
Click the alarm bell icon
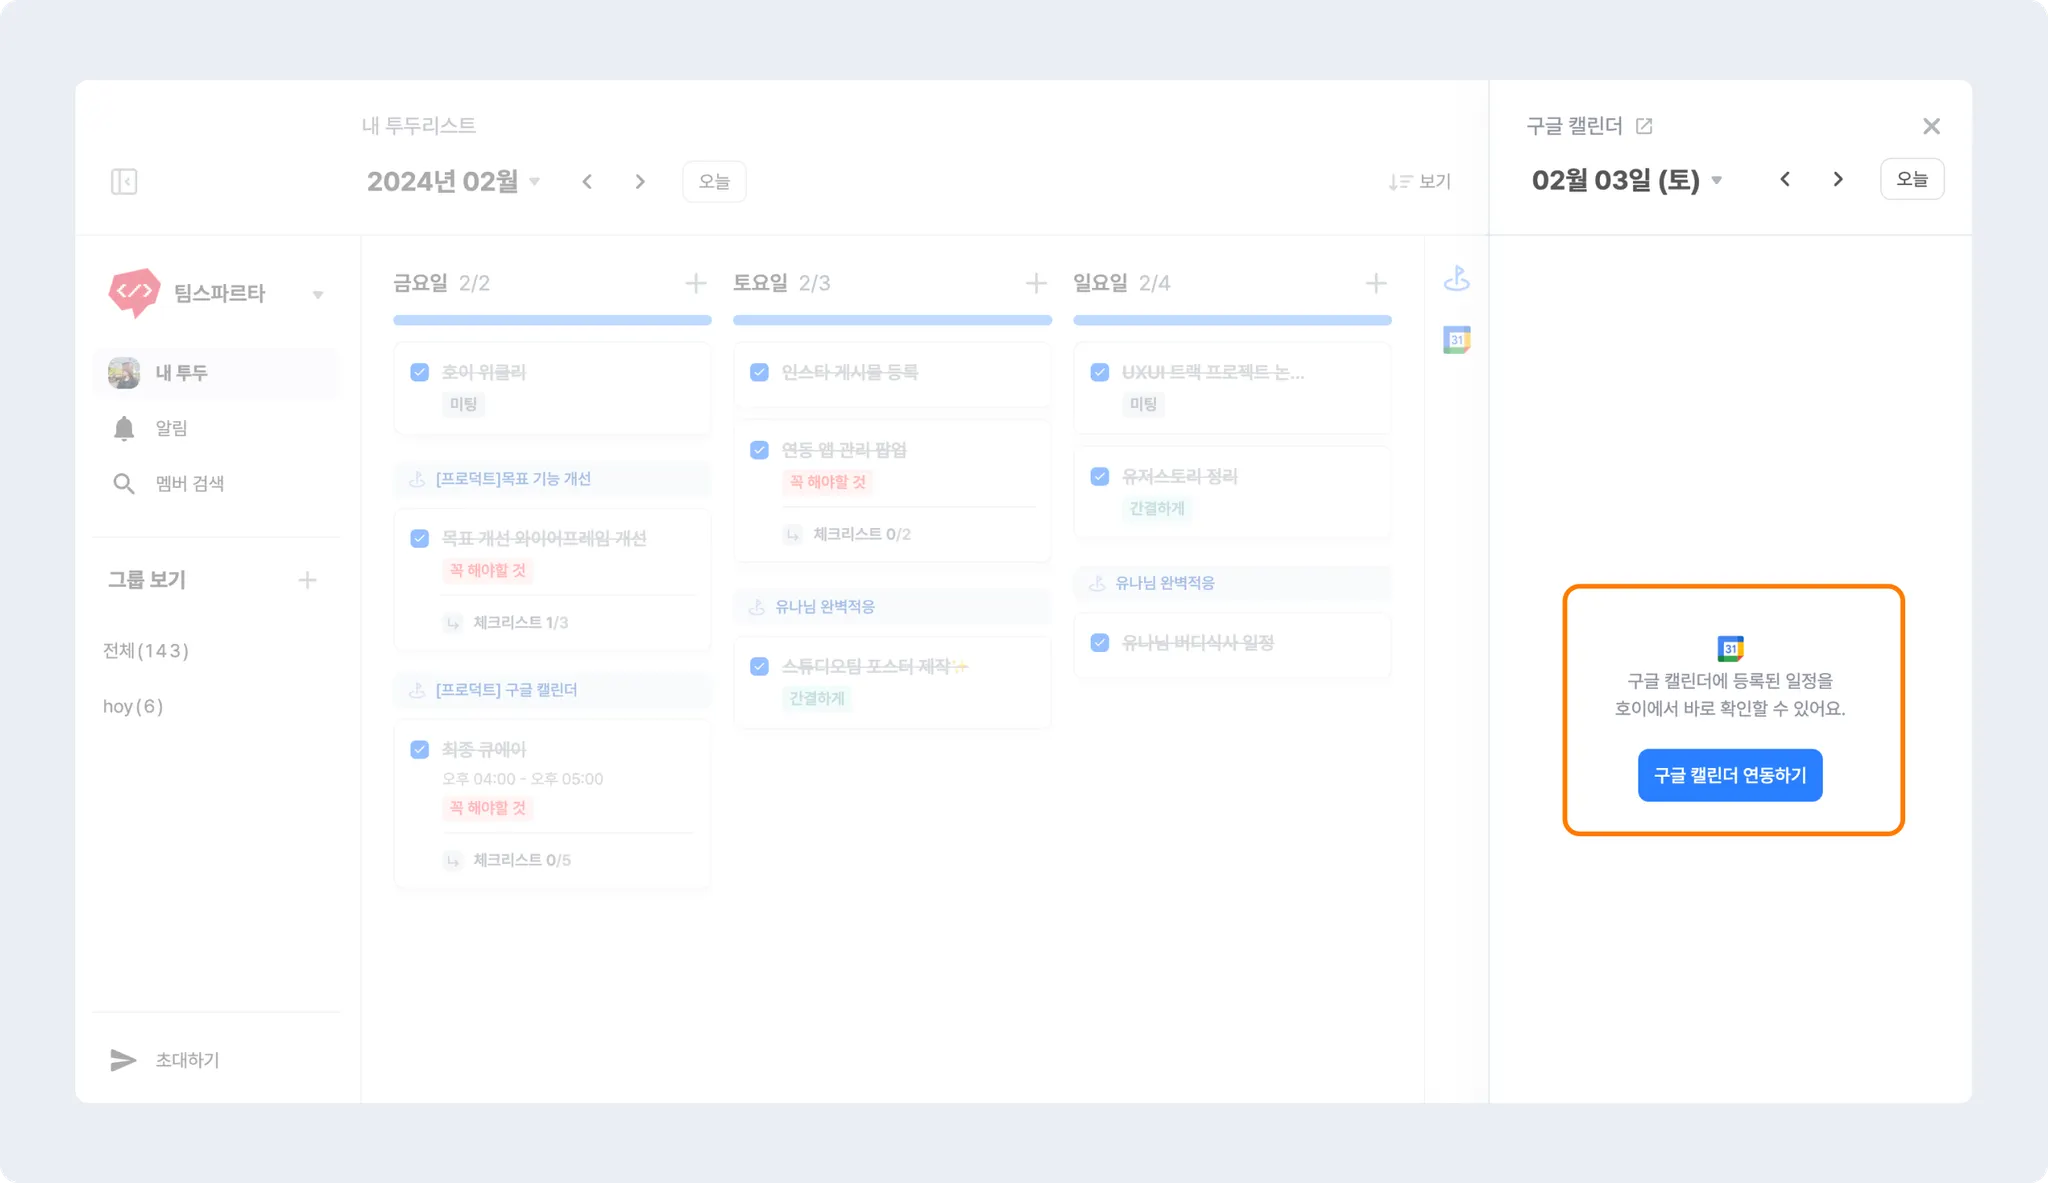click(x=124, y=428)
